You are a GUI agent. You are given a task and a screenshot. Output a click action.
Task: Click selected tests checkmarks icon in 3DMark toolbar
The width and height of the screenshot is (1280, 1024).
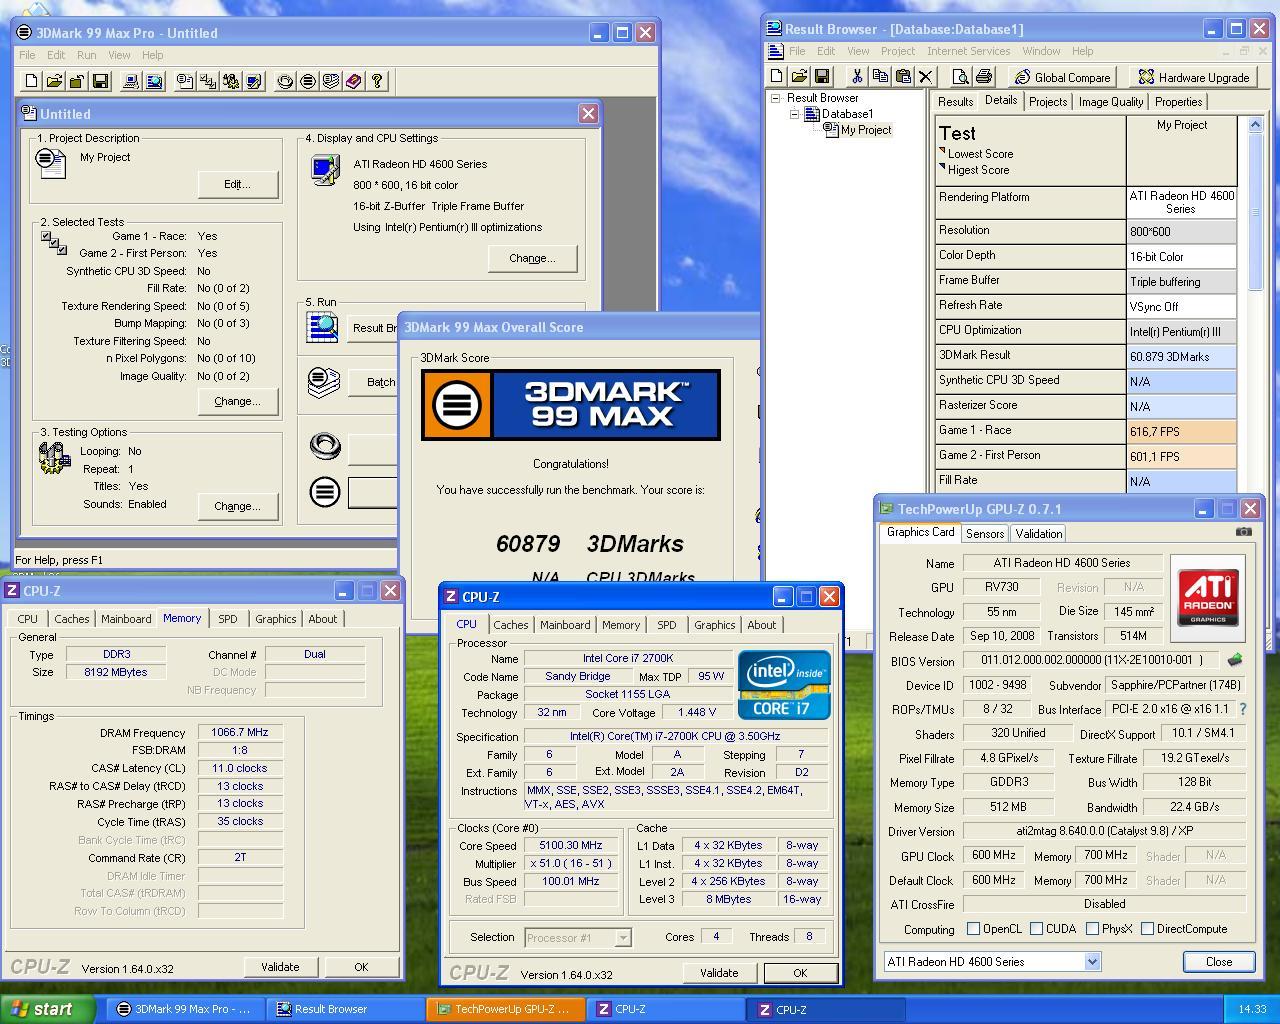(x=208, y=81)
